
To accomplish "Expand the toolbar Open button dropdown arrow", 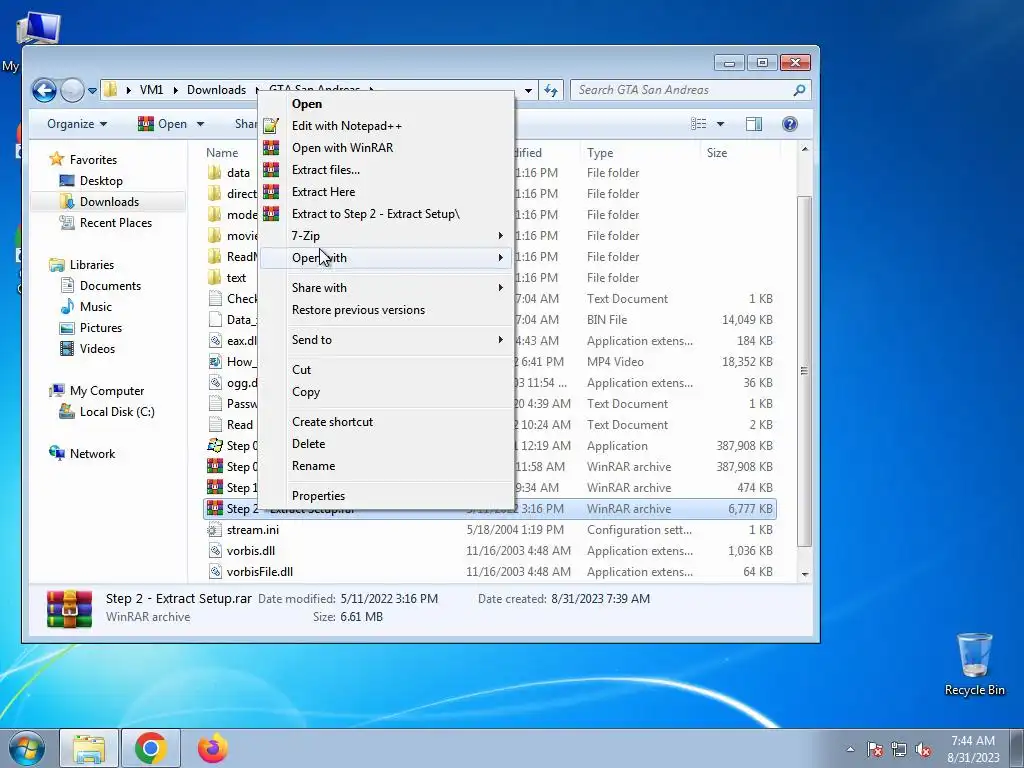I will pyautogui.click(x=200, y=124).
